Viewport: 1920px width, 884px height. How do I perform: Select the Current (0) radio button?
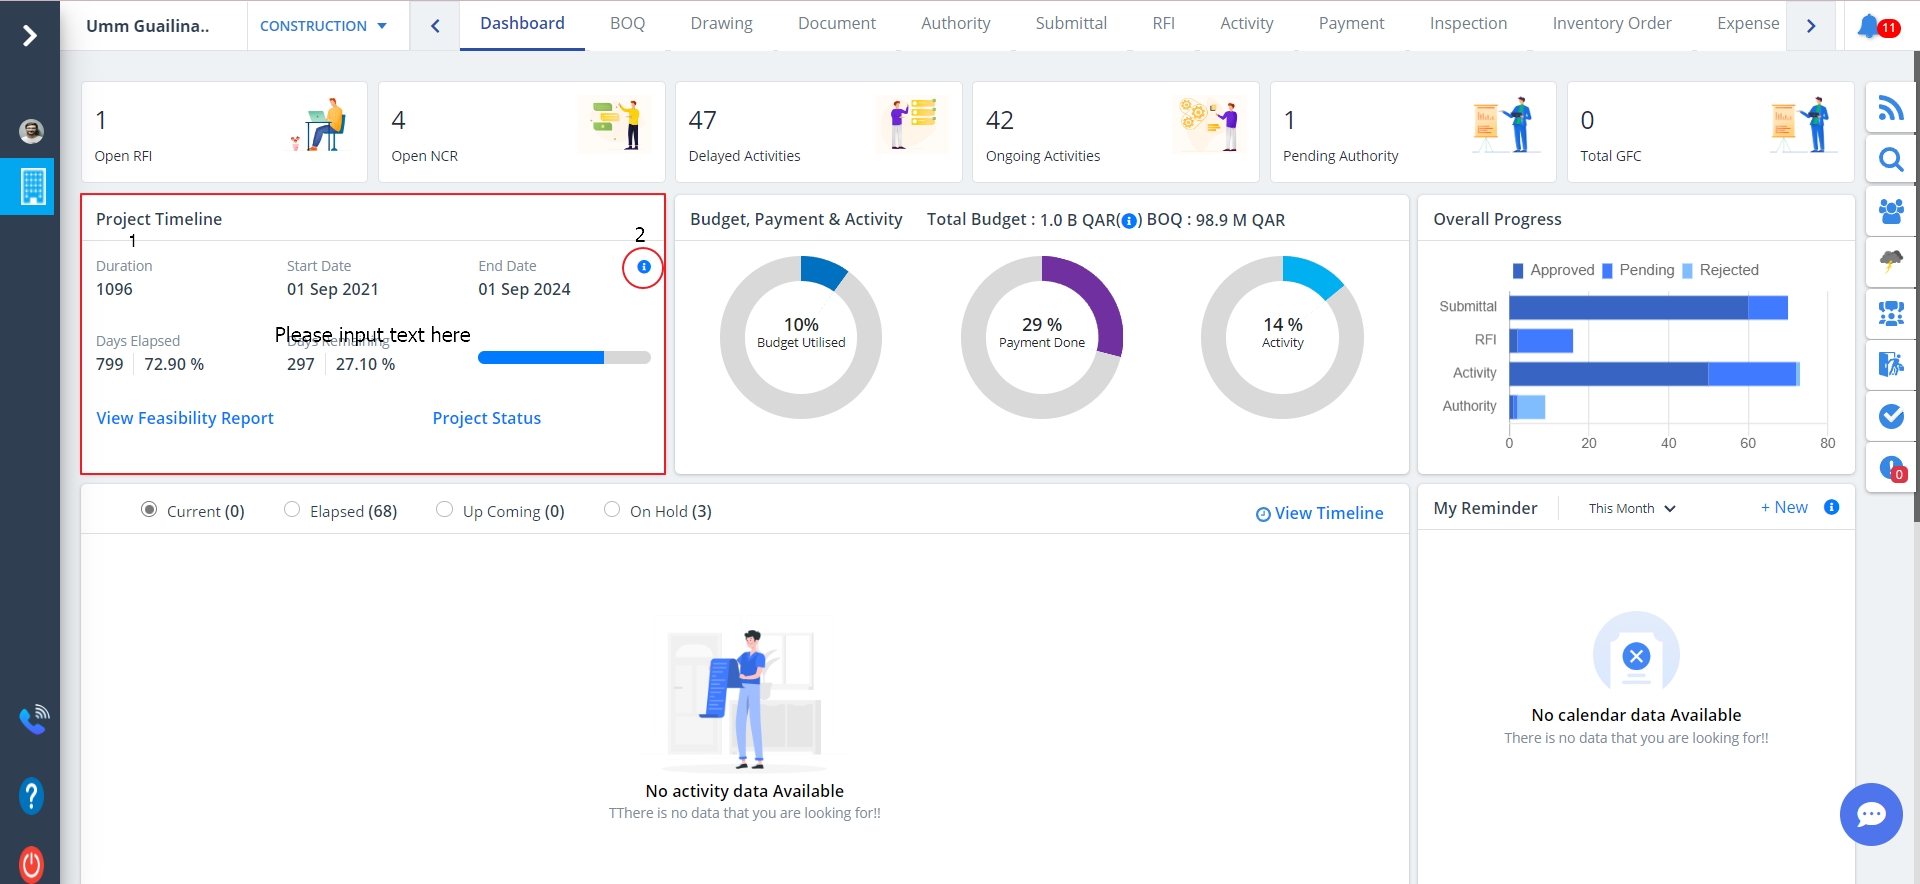pos(149,510)
